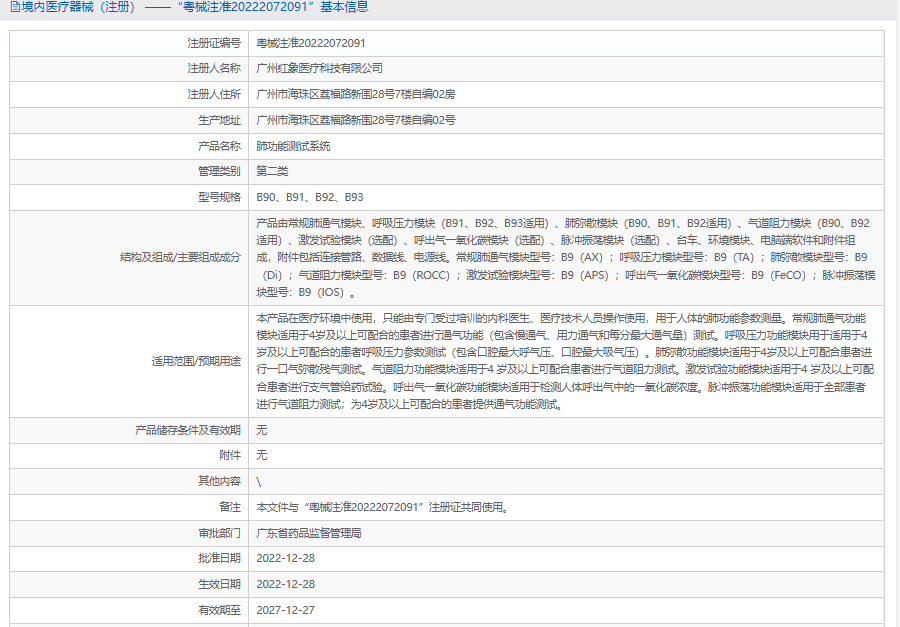Click the intended use description paragraph
The height and width of the screenshot is (627, 900).
(x=565, y=360)
